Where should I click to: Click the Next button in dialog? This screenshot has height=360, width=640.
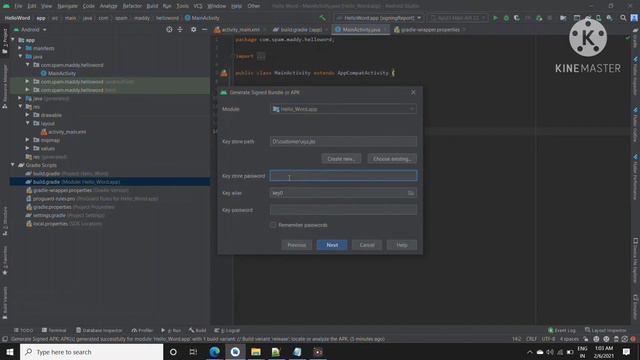(x=332, y=245)
